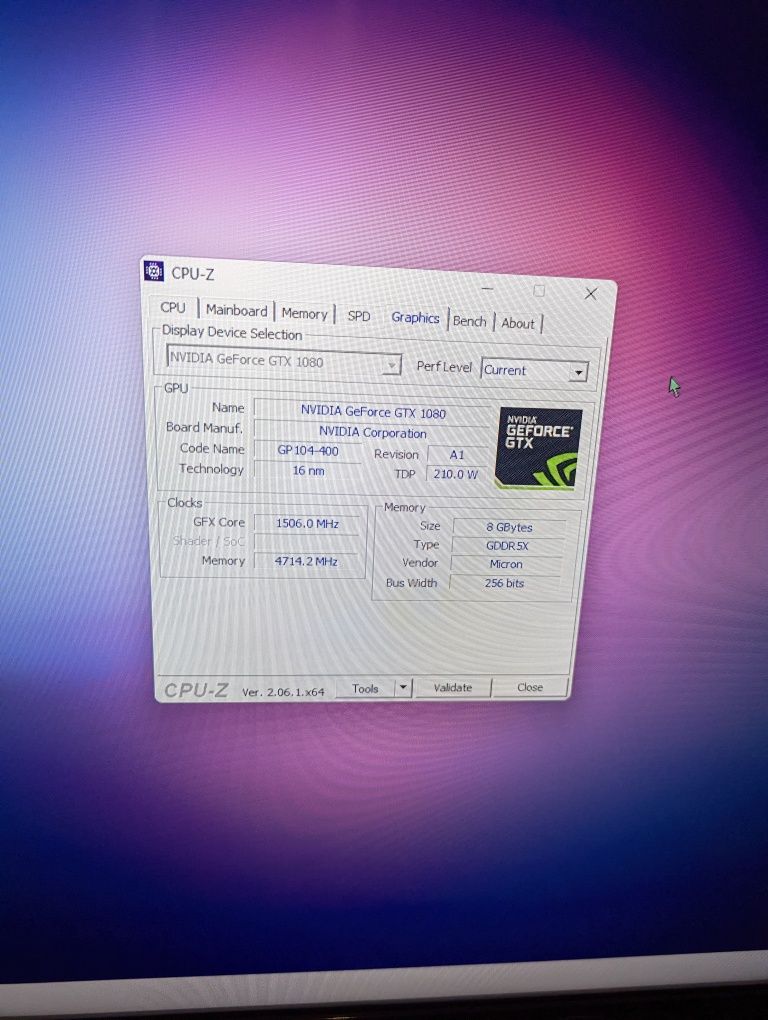
Task: Click the Validate button
Action: pyautogui.click(x=453, y=688)
